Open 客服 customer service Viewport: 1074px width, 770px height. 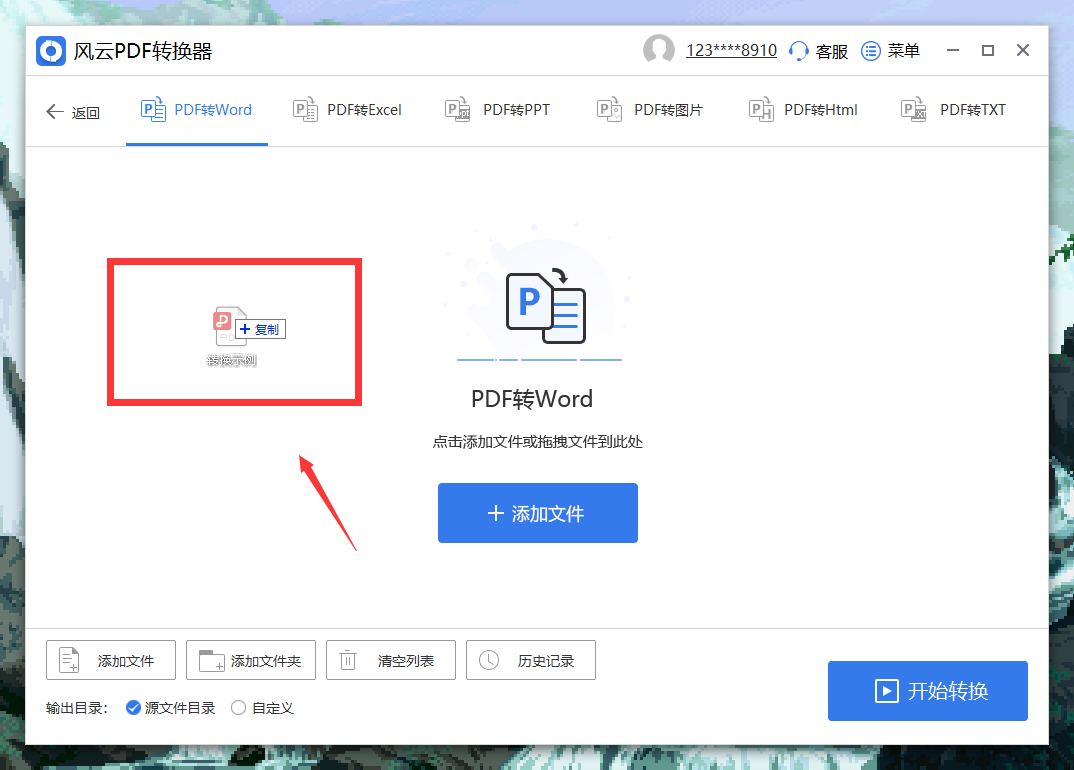pos(819,51)
